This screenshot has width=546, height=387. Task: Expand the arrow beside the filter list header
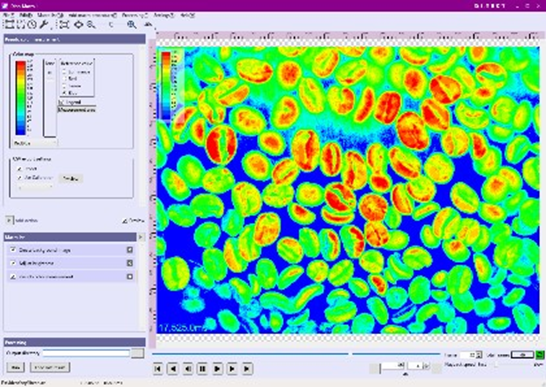(x=141, y=237)
